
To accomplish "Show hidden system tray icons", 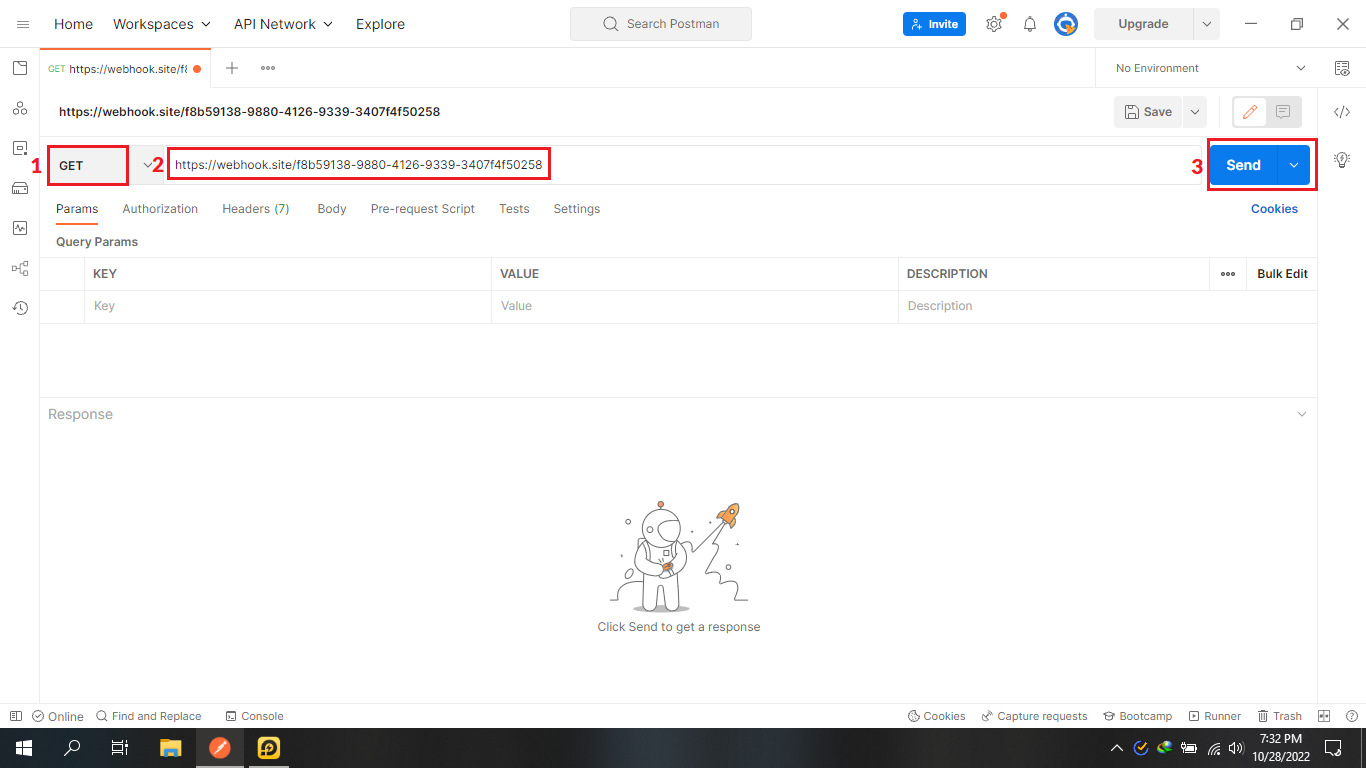I will [1117, 748].
